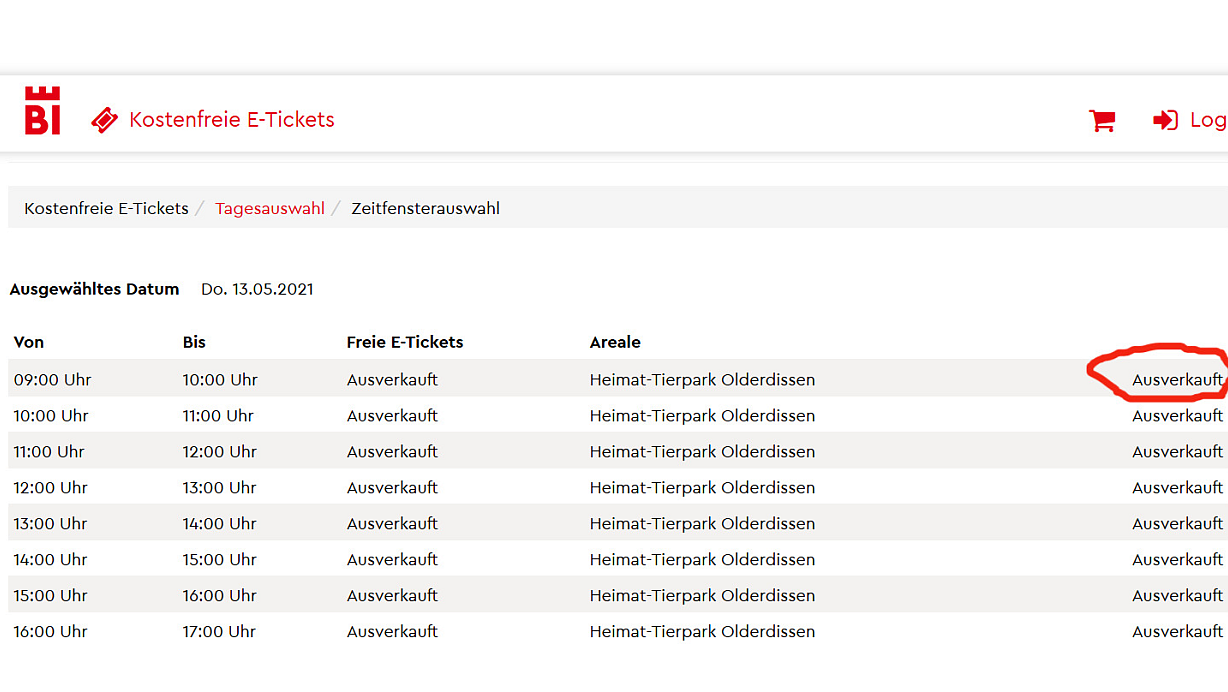
Task: Click the login arrow icon
Action: (1165, 120)
